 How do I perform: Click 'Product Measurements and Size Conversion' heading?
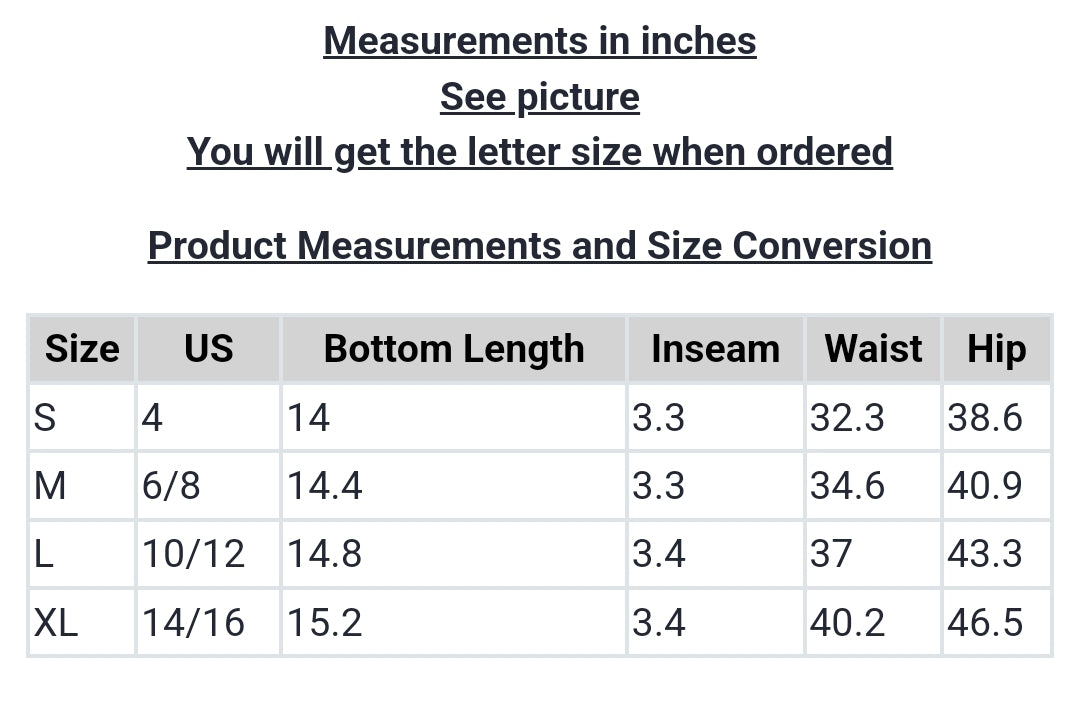pyautogui.click(x=540, y=245)
